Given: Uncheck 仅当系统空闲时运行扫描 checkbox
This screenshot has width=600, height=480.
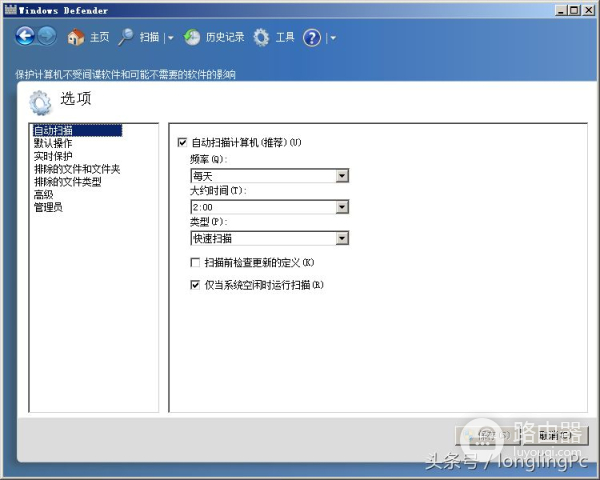Looking at the screenshot, I should [195, 285].
